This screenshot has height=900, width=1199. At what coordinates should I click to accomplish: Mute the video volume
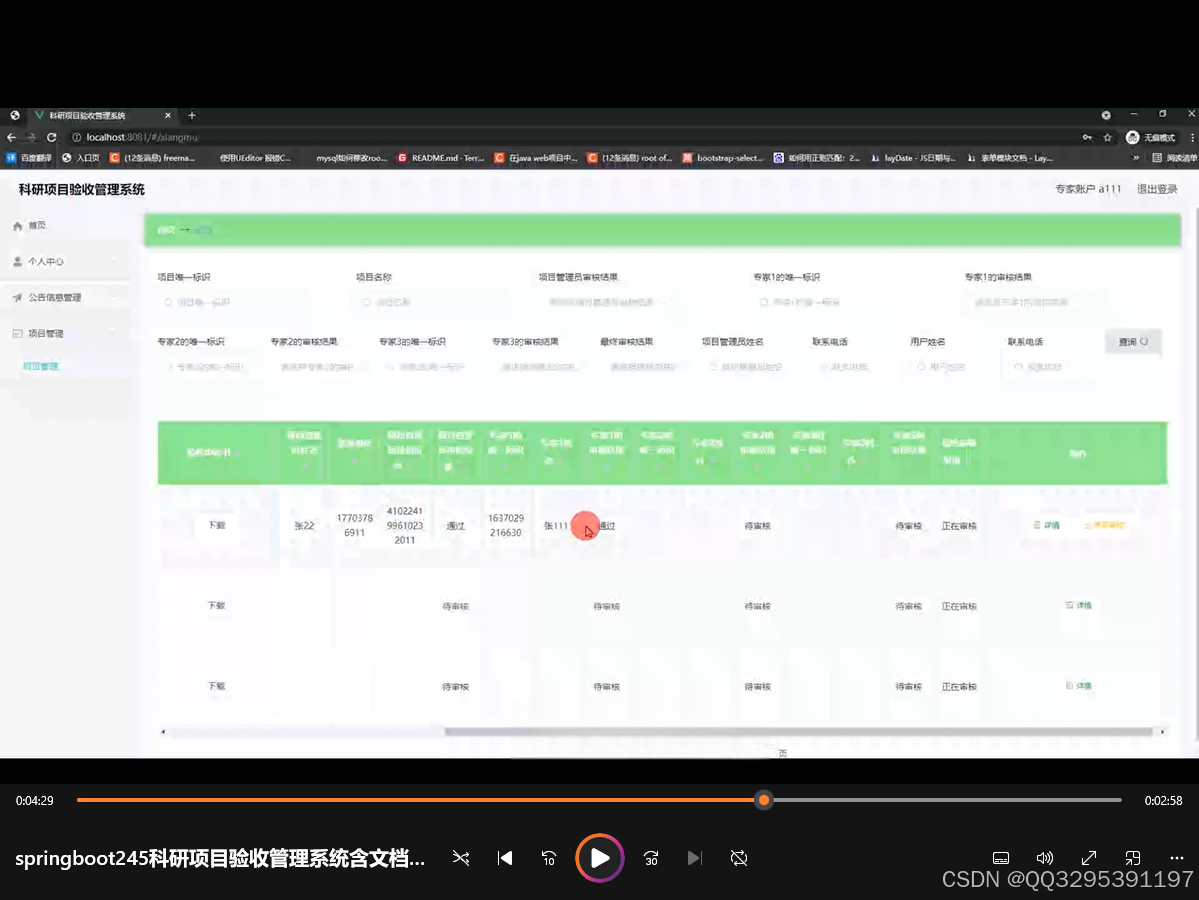[x=1045, y=858]
